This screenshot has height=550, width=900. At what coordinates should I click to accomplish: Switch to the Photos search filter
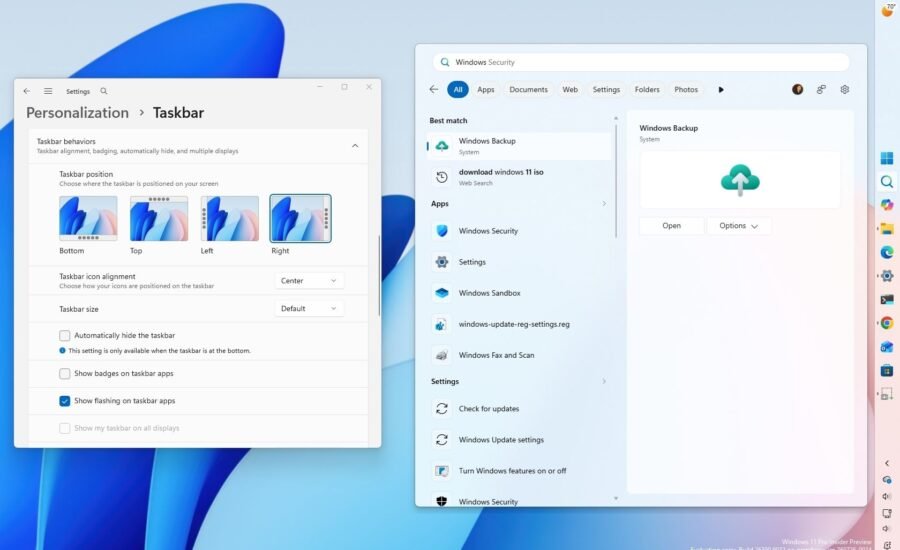click(x=686, y=90)
